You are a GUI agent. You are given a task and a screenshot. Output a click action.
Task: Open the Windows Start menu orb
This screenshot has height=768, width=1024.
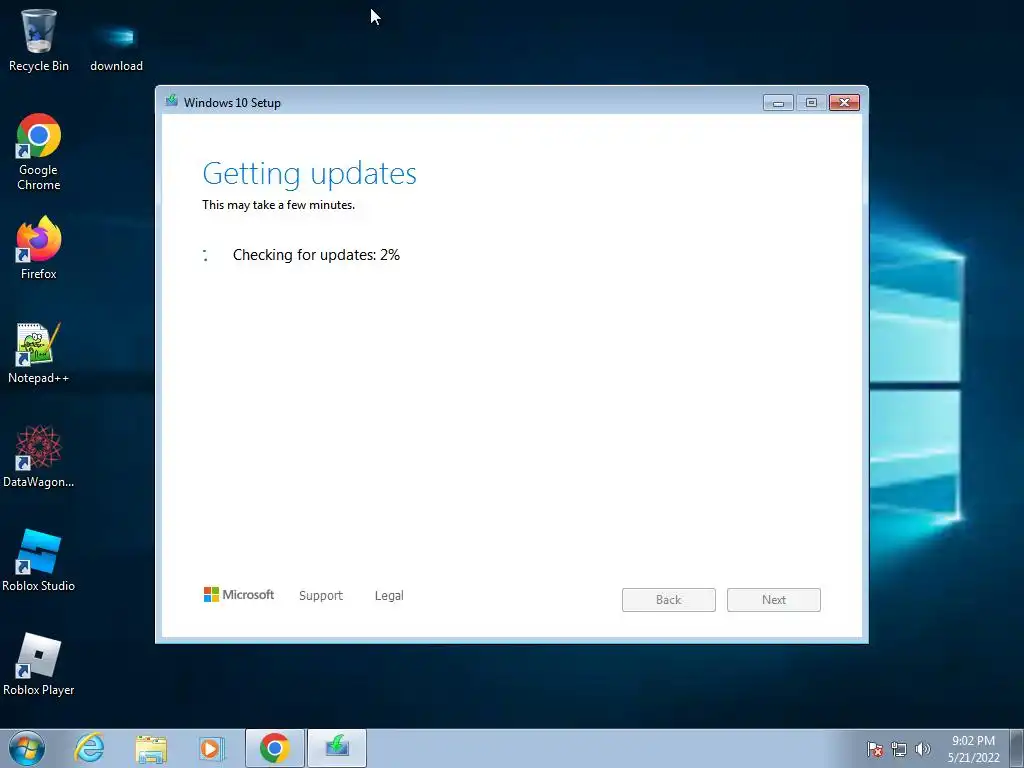[x=27, y=748]
